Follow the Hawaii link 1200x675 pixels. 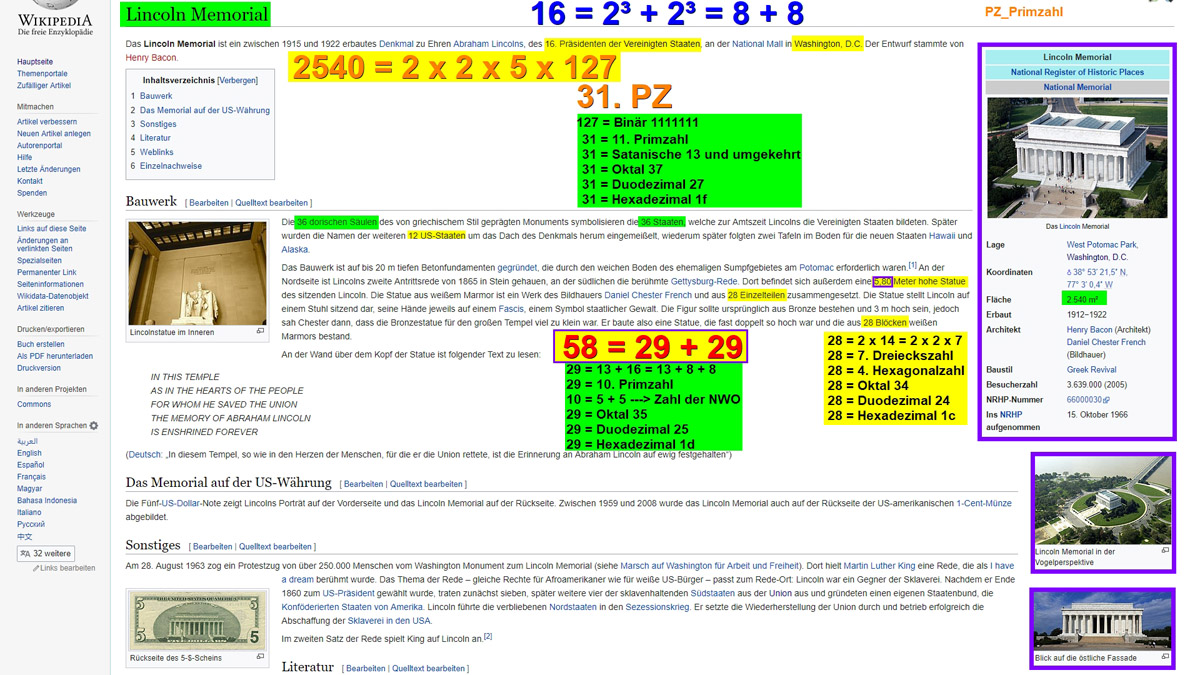[x=942, y=236]
